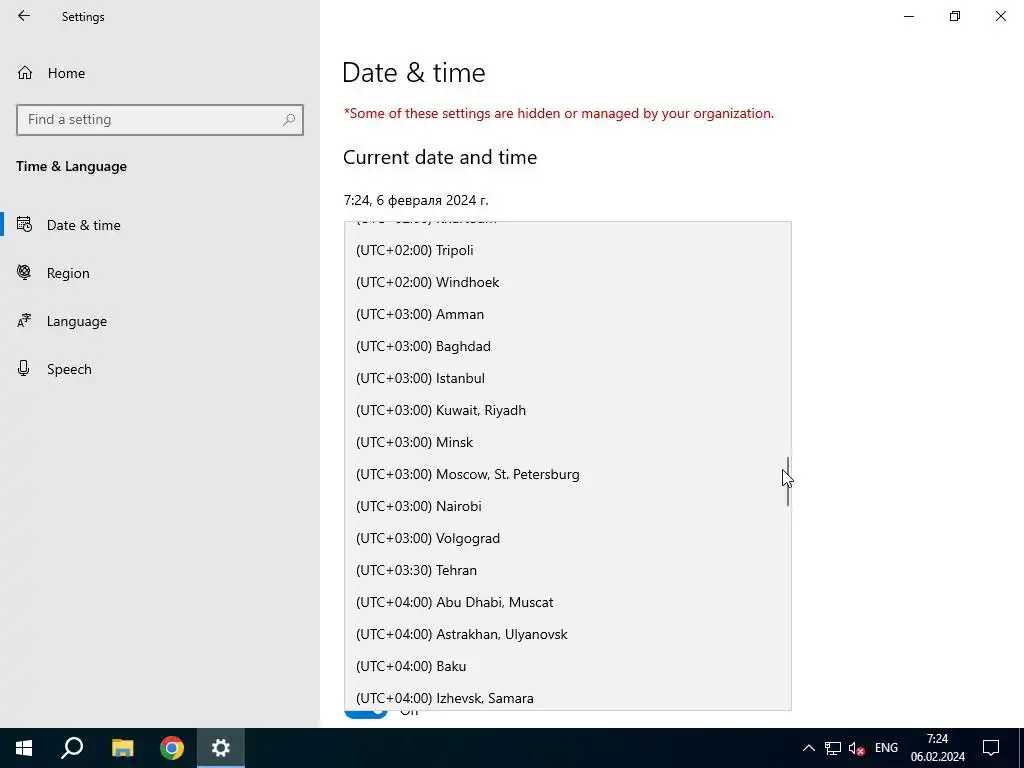Open the notification Action Center

991,748
